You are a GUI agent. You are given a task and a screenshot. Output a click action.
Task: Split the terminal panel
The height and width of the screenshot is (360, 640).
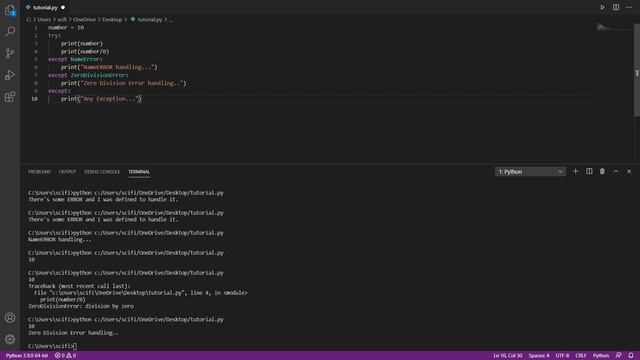point(589,171)
